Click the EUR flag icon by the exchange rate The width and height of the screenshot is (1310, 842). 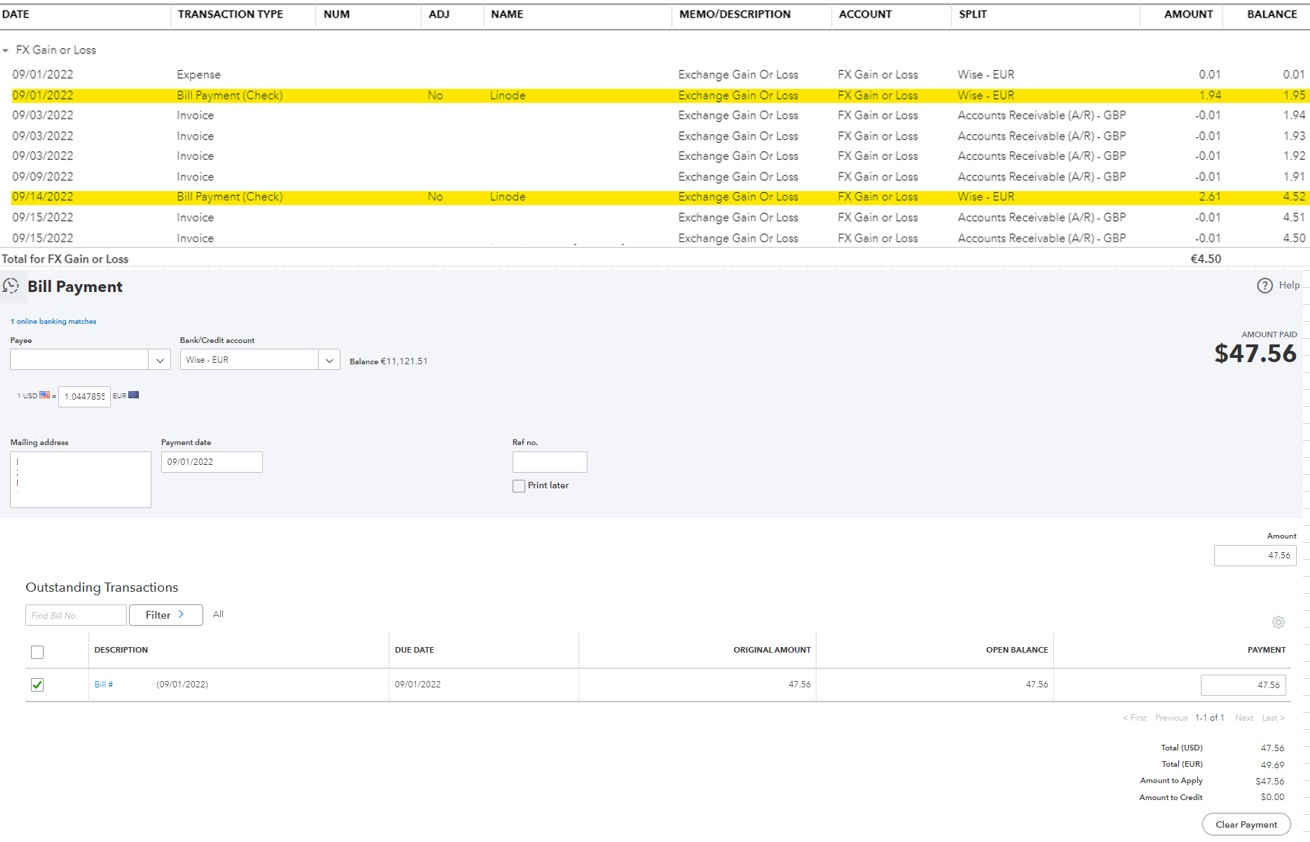tap(133, 395)
